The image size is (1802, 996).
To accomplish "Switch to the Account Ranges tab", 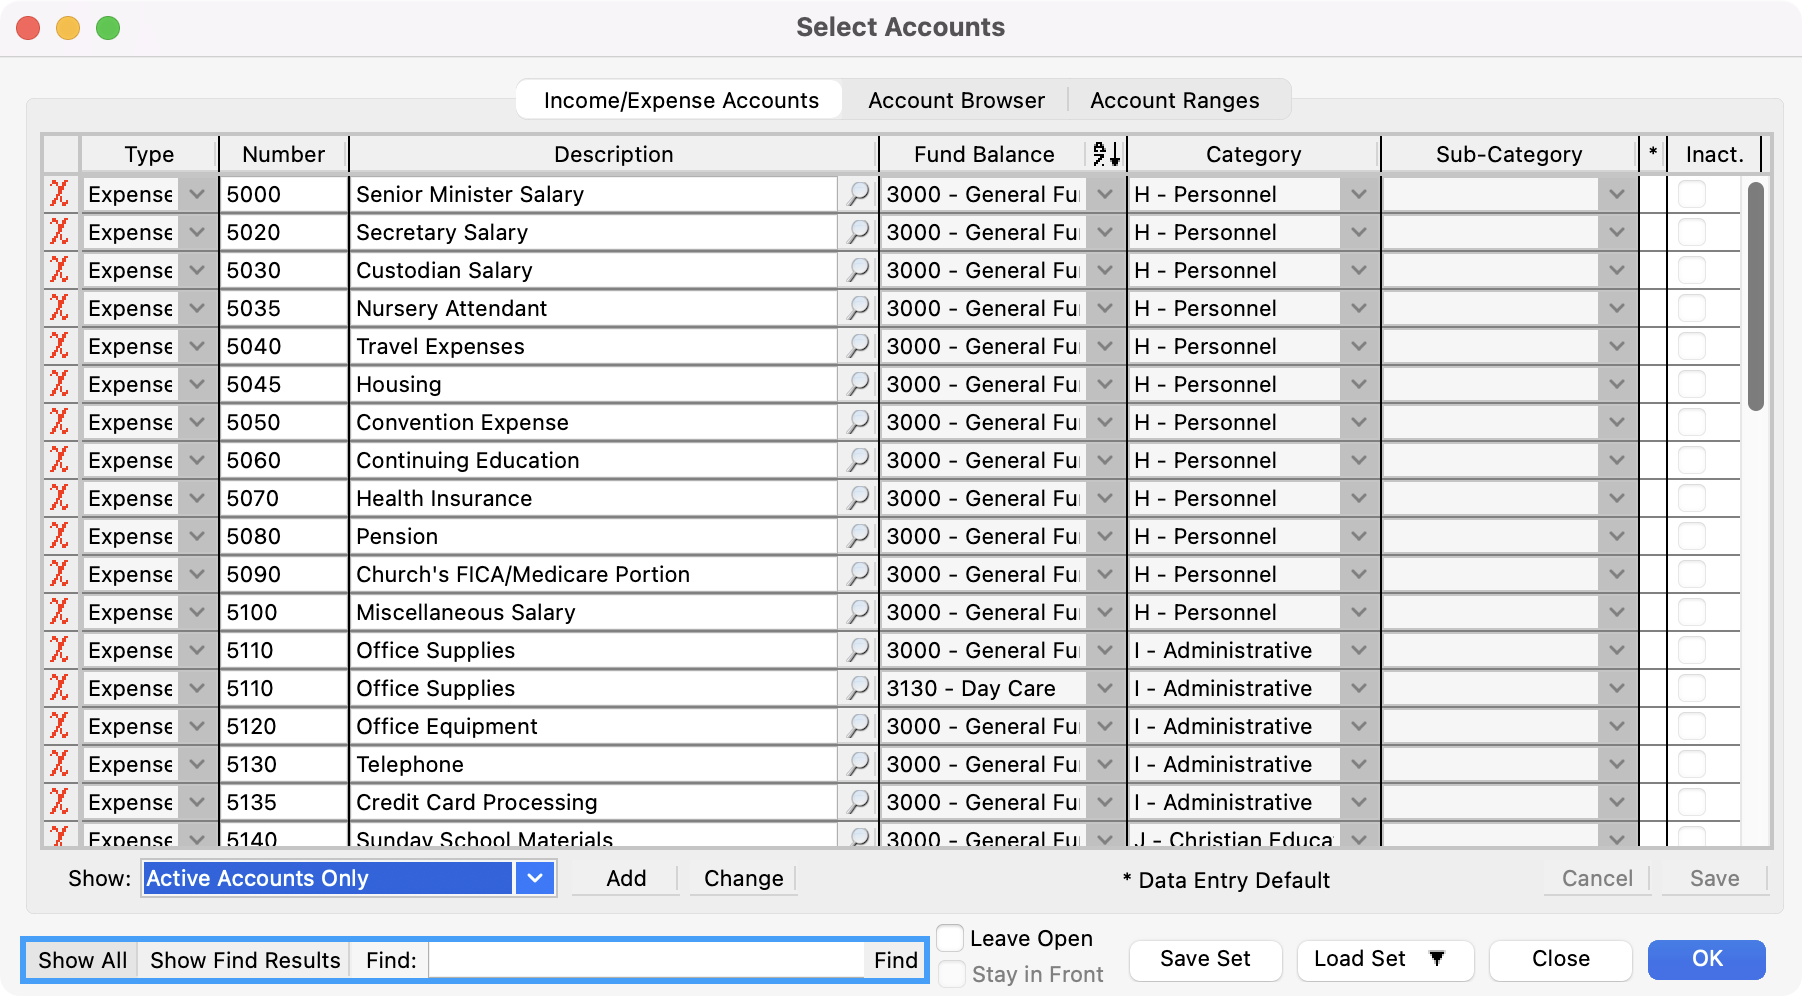I will coord(1174,100).
